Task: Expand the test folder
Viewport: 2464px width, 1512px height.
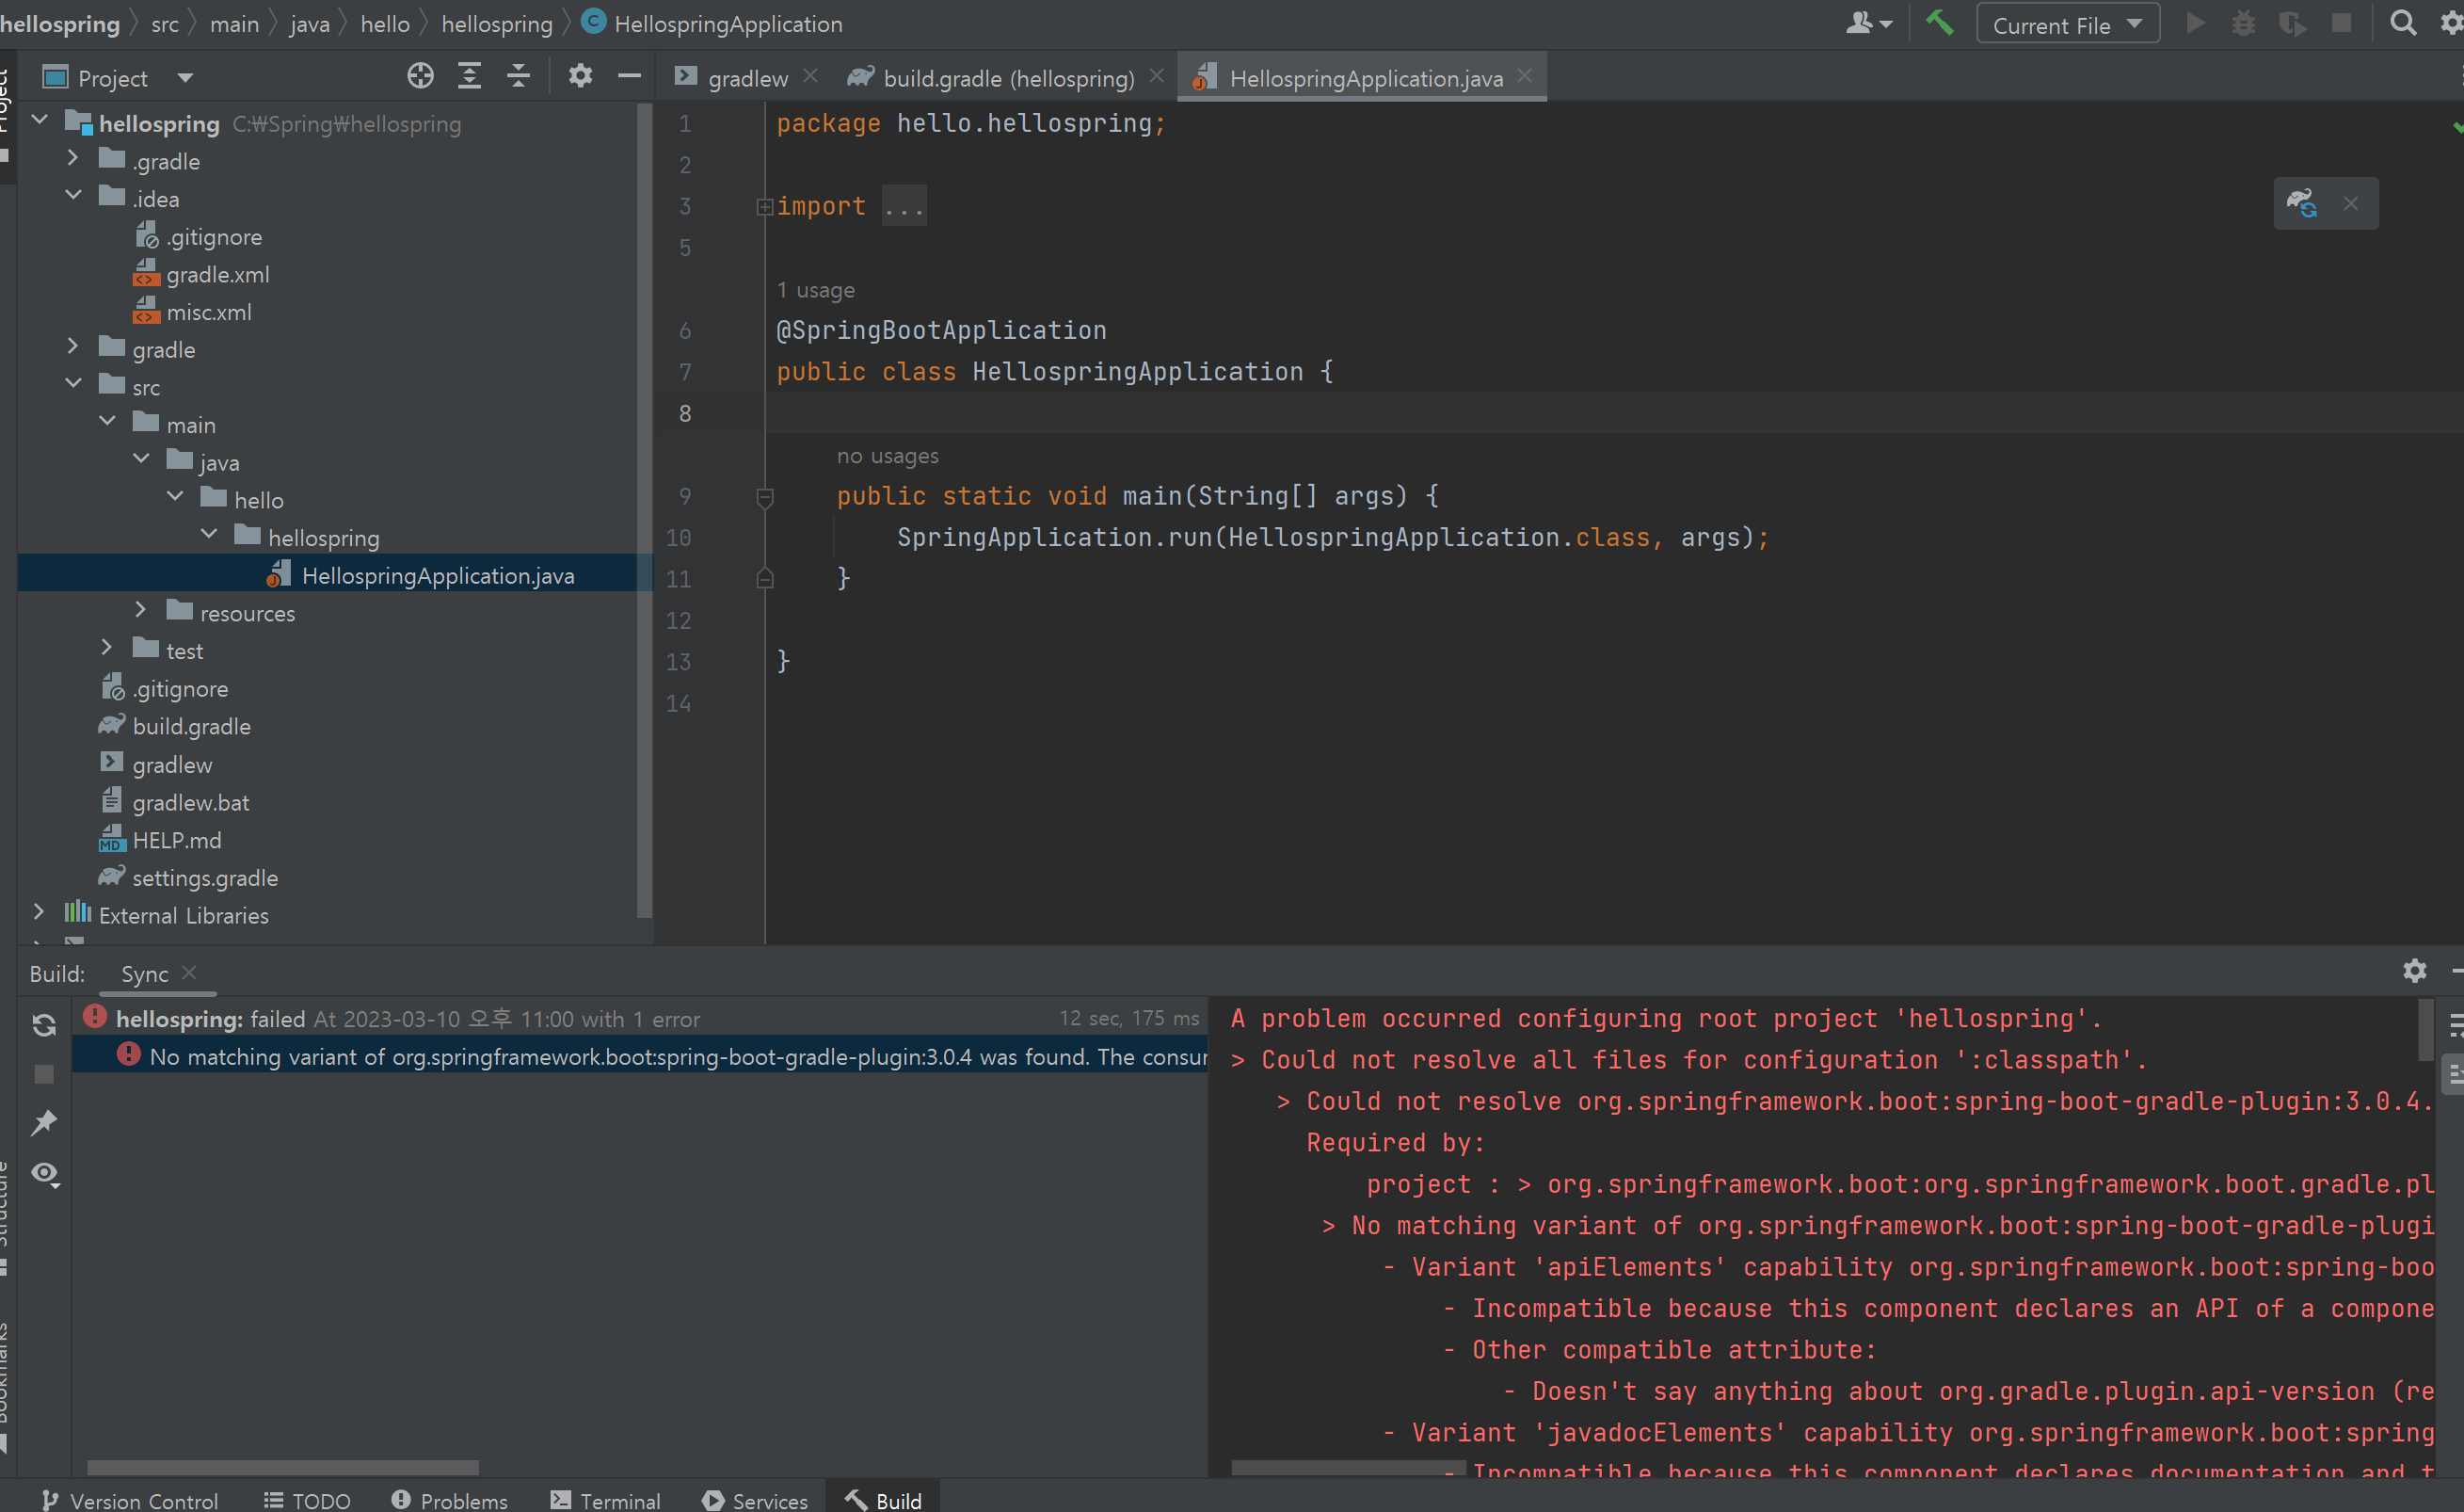Action: point(107,648)
